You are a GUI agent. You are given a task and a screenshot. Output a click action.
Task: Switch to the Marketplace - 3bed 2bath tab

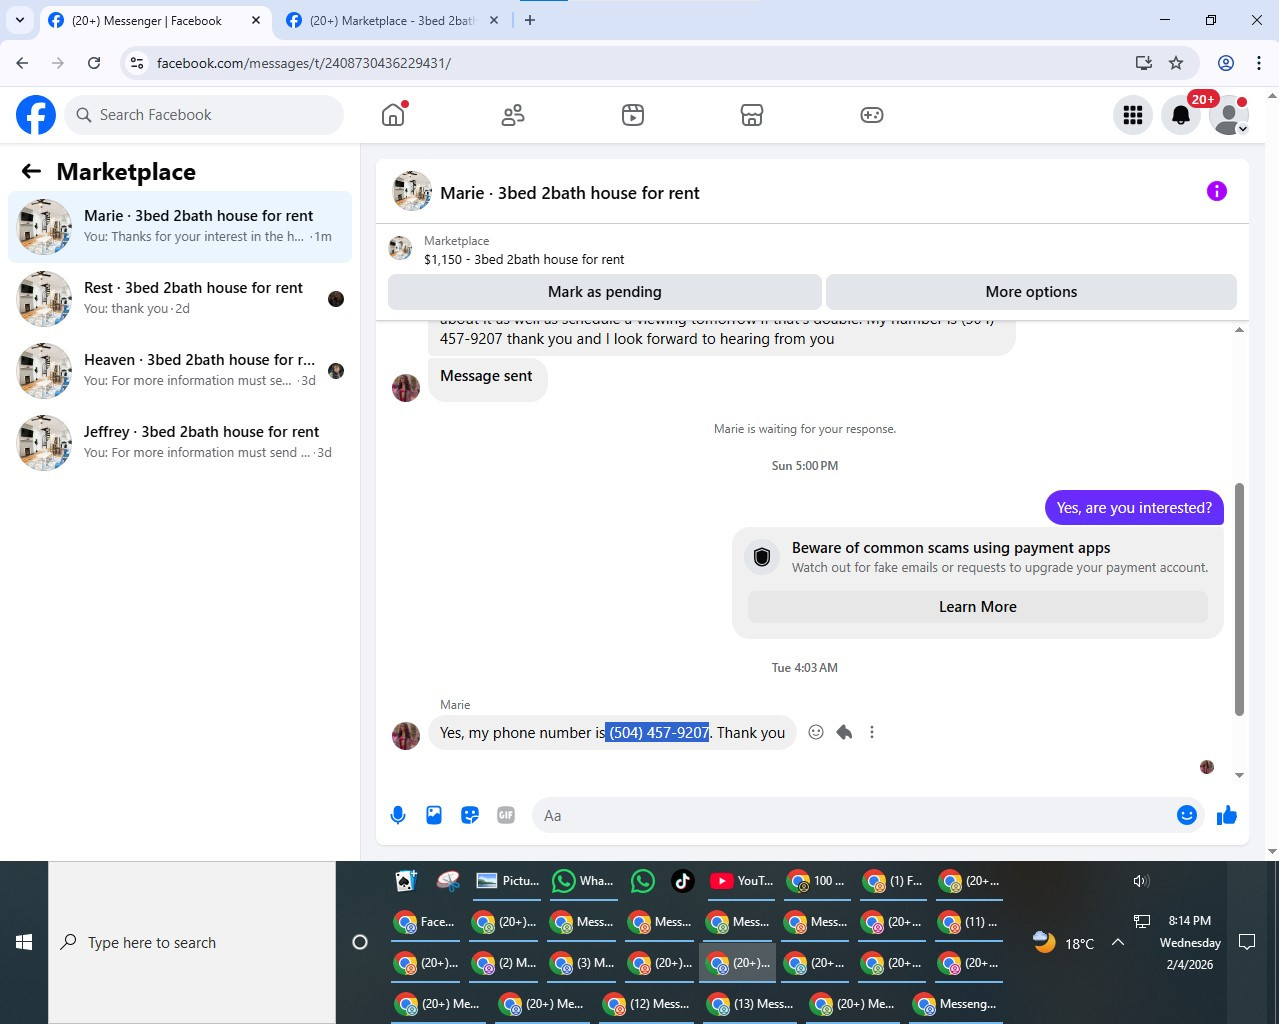pyautogui.click(x=392, y=20)
